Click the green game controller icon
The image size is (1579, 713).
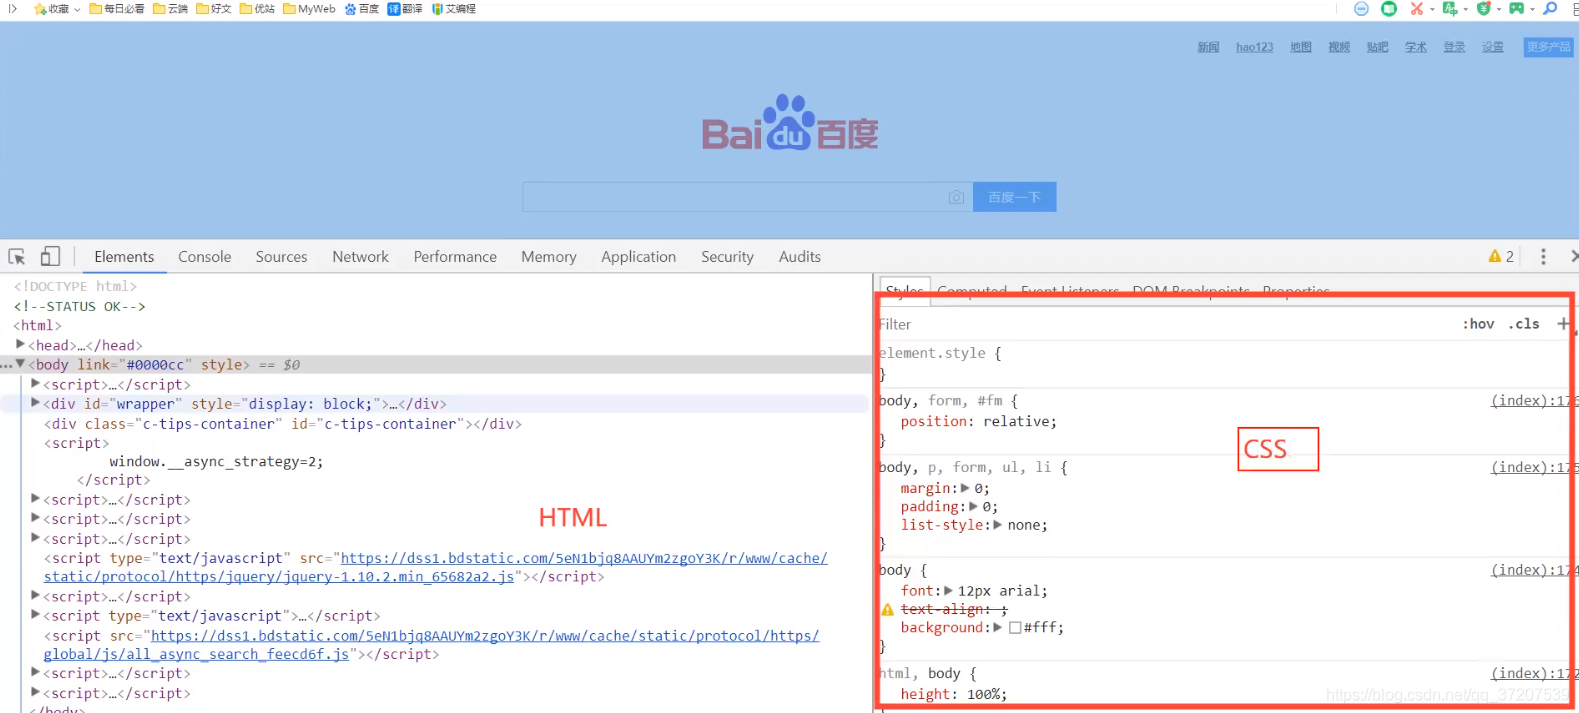pyautogui.click(x=1517, y=8)
